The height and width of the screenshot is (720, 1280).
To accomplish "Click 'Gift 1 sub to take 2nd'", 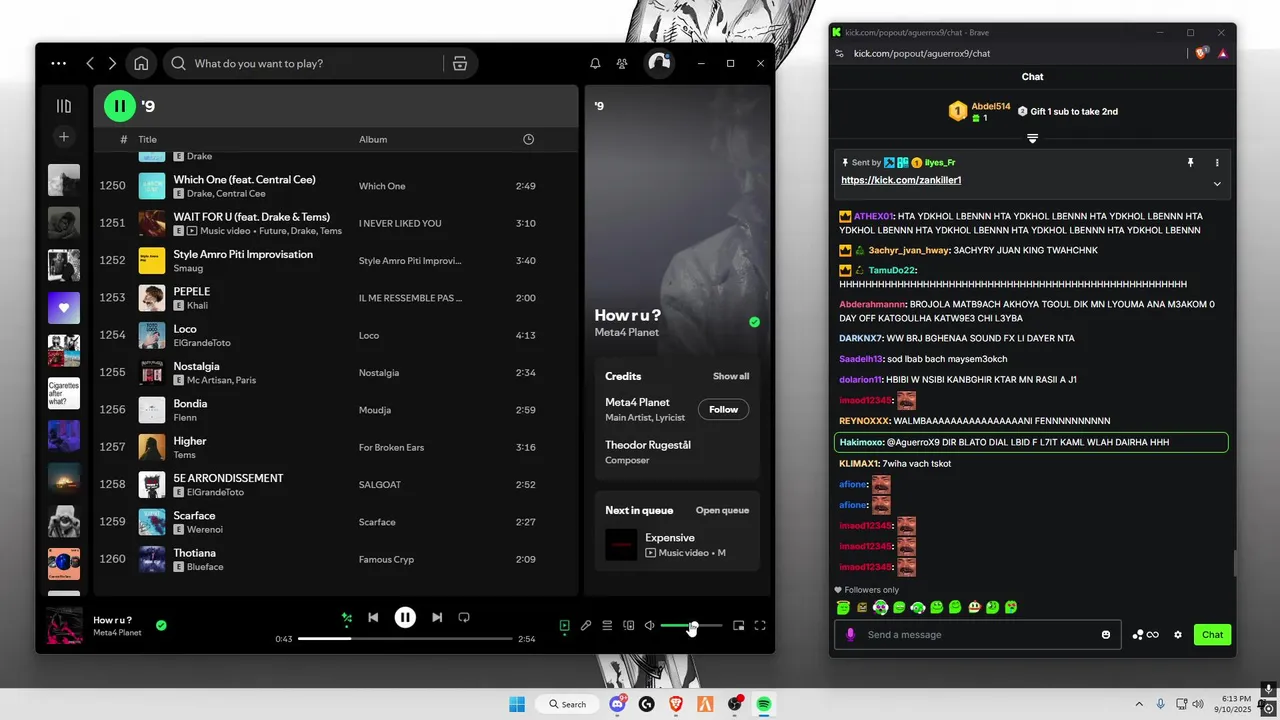I will click(1067, 111).
